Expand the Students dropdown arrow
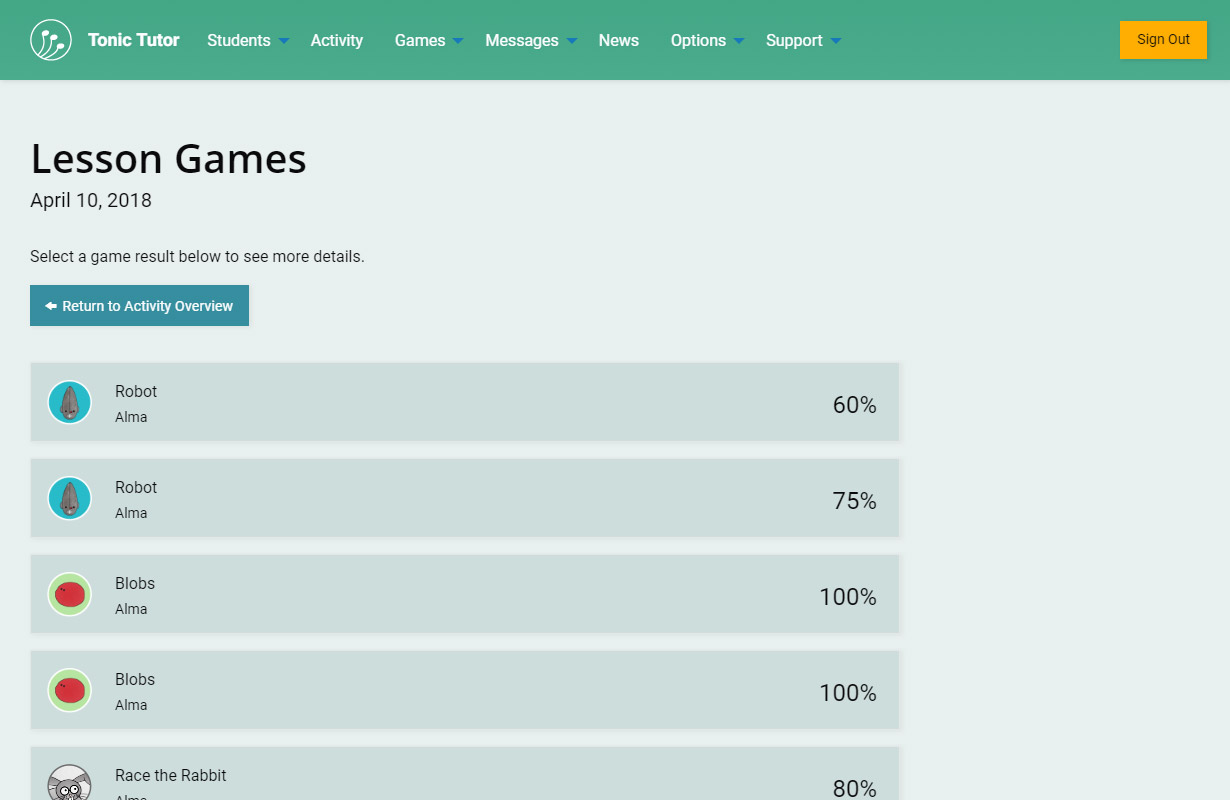Viewport: 1230px width, 800px height. [x=284, y=41]
